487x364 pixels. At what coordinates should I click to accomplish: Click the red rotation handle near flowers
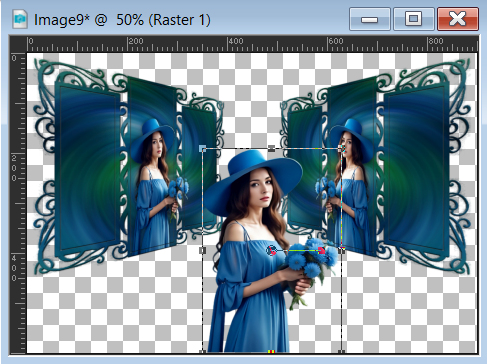(x=321, y=250)
